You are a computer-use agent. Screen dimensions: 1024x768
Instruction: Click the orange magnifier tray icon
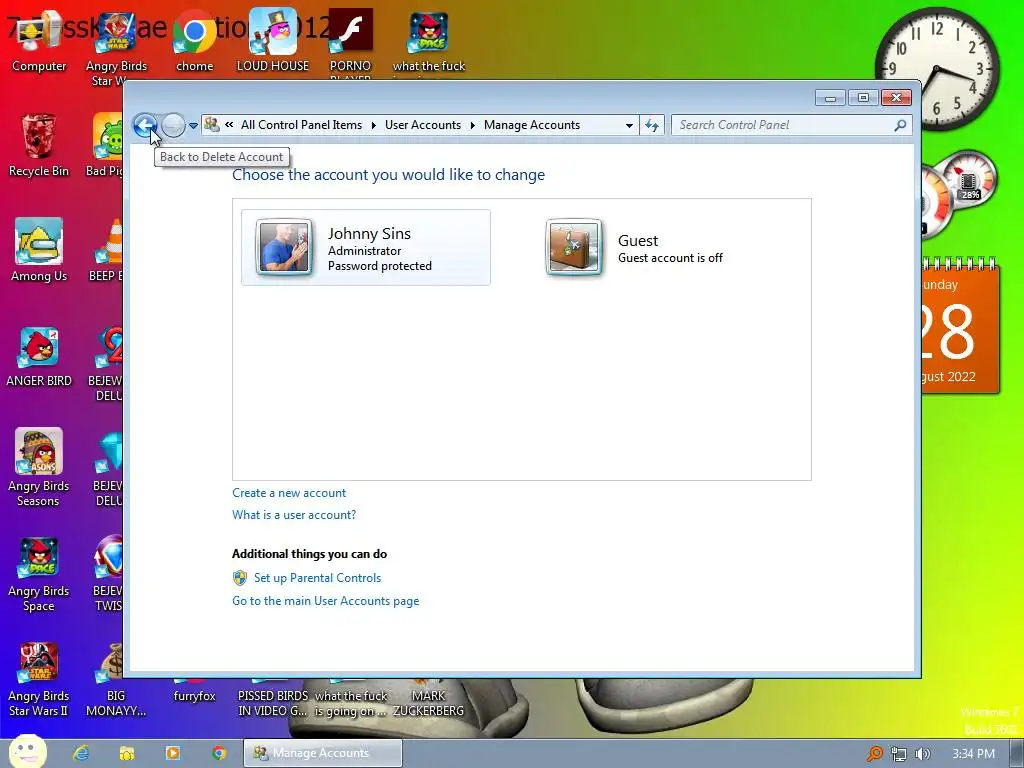pyautogui.click(x=874, y=754)
